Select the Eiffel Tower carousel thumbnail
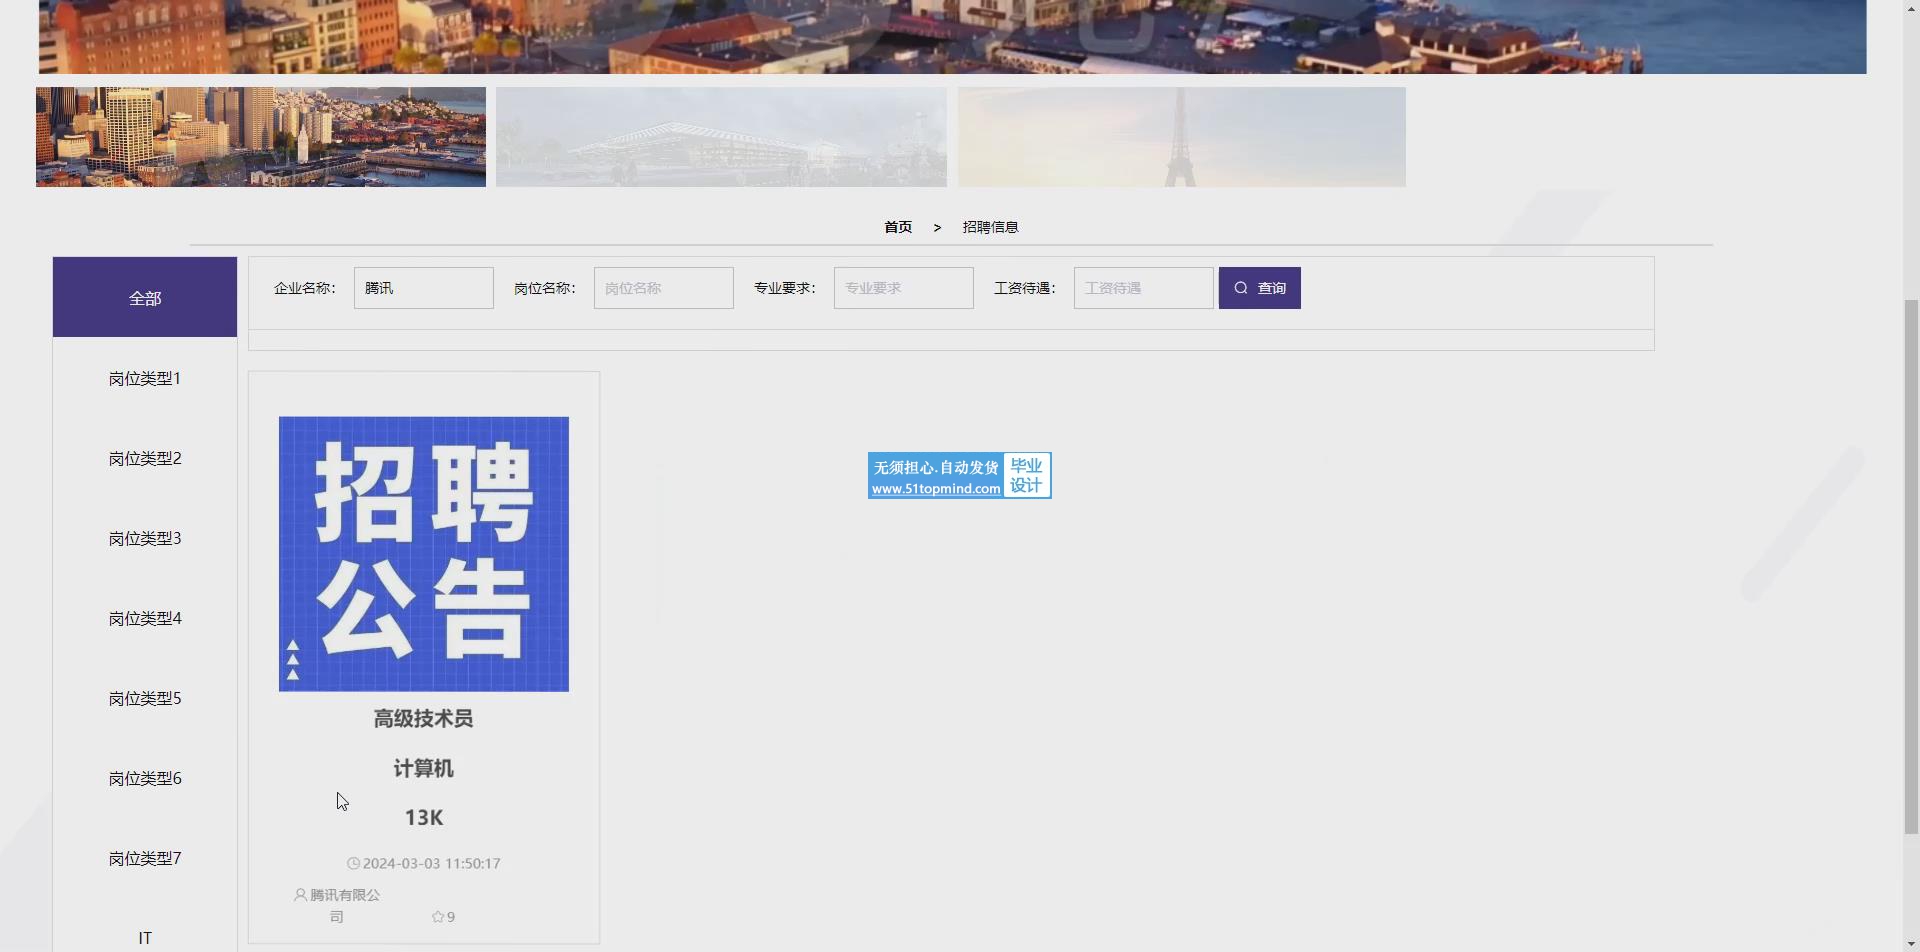This screenshot has width=1920, height=952. pyautogui.click(x=1182, y=137)
